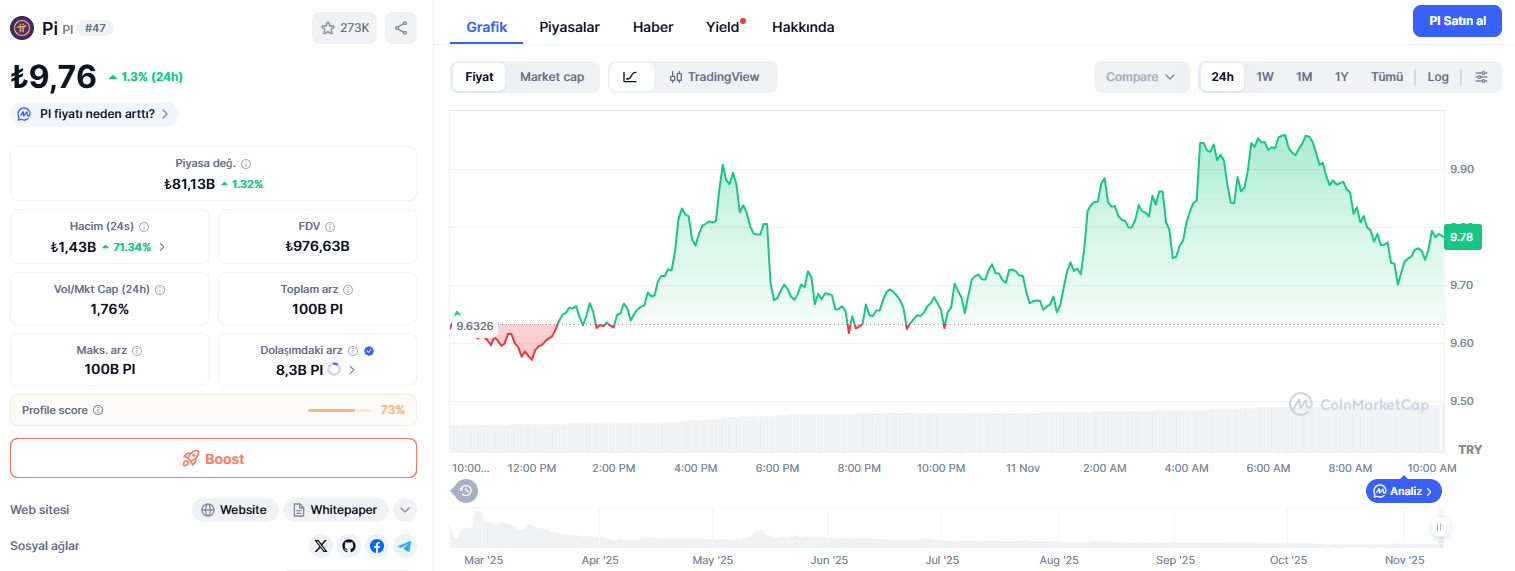Switch to the Piyasalar tab
This screenshot has height=571, width=1515.
(570, 27)
